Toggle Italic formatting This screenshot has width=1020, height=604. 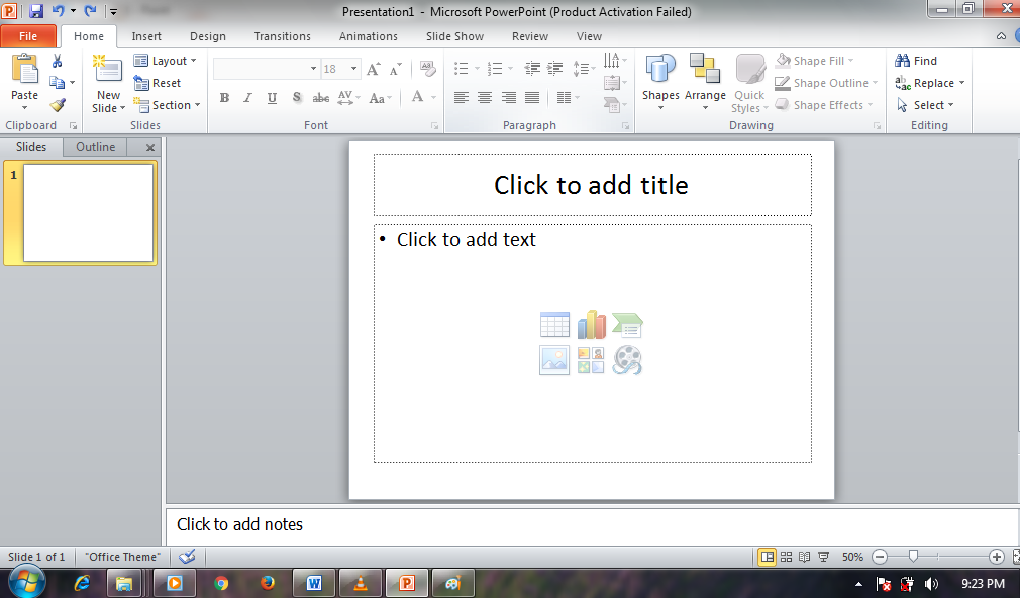tap(247, 98)
